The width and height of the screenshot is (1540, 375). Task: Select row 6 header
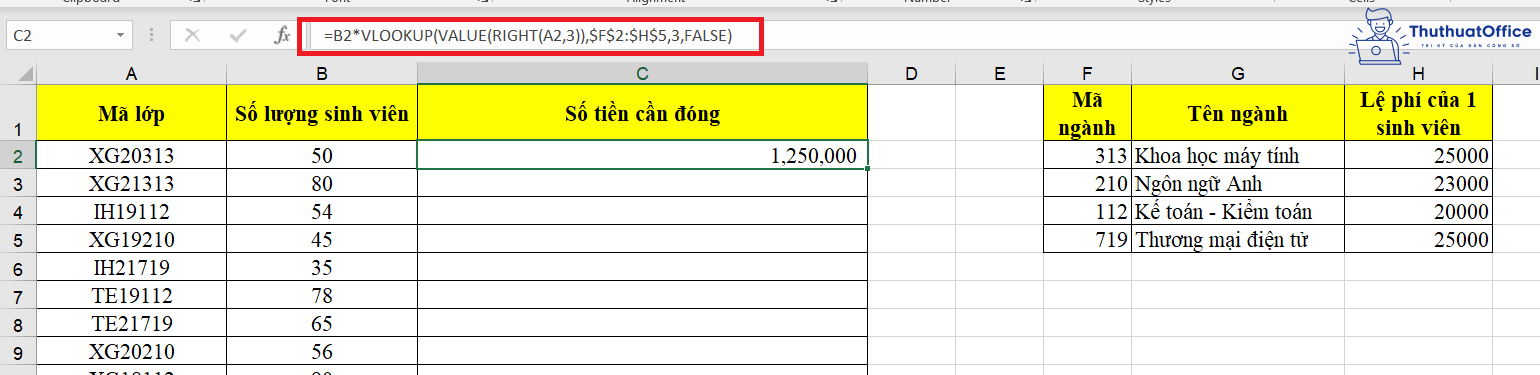(x=18, y=267)
